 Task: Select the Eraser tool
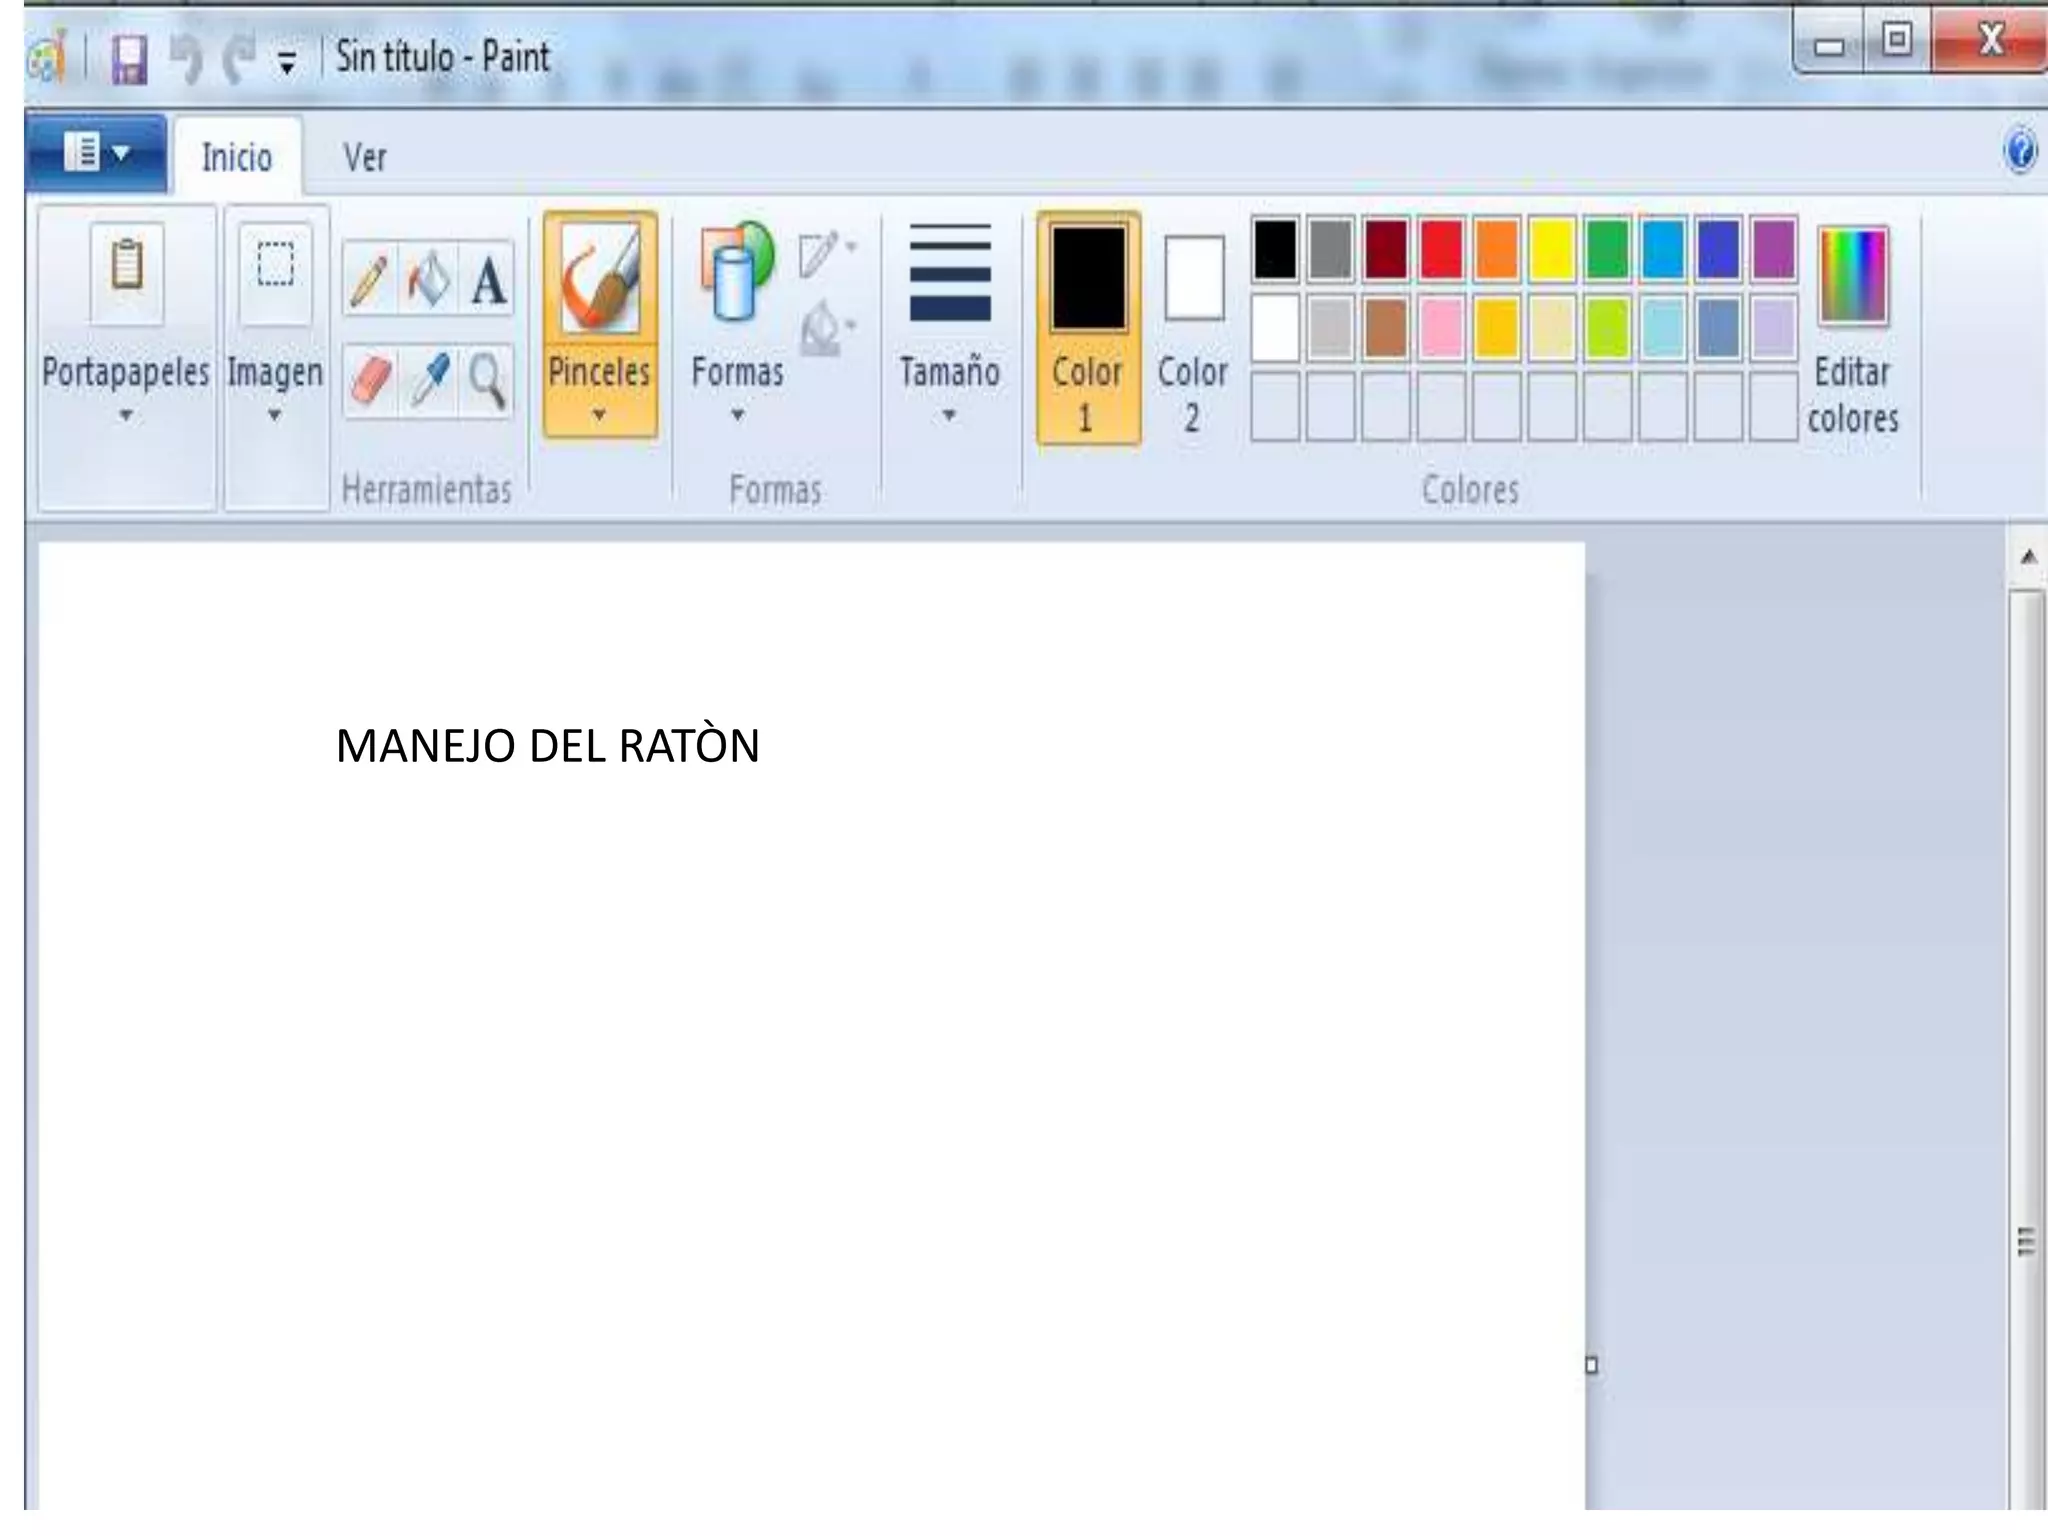(369, 381)
